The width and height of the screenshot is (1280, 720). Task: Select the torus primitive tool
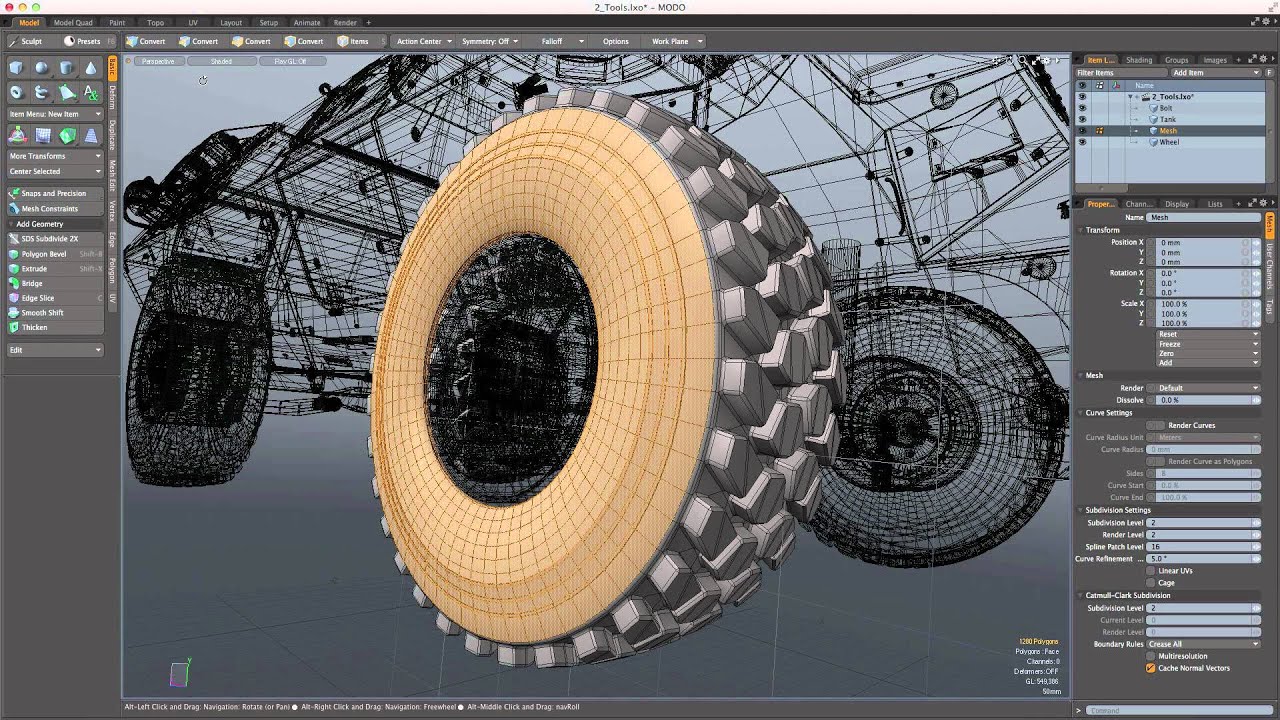[16, 91]
